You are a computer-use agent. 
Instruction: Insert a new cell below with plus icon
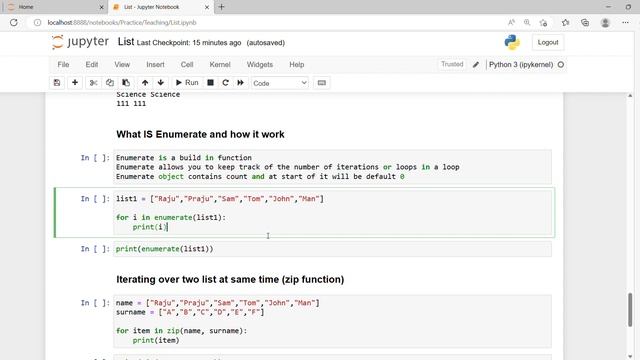click(75, 83)
